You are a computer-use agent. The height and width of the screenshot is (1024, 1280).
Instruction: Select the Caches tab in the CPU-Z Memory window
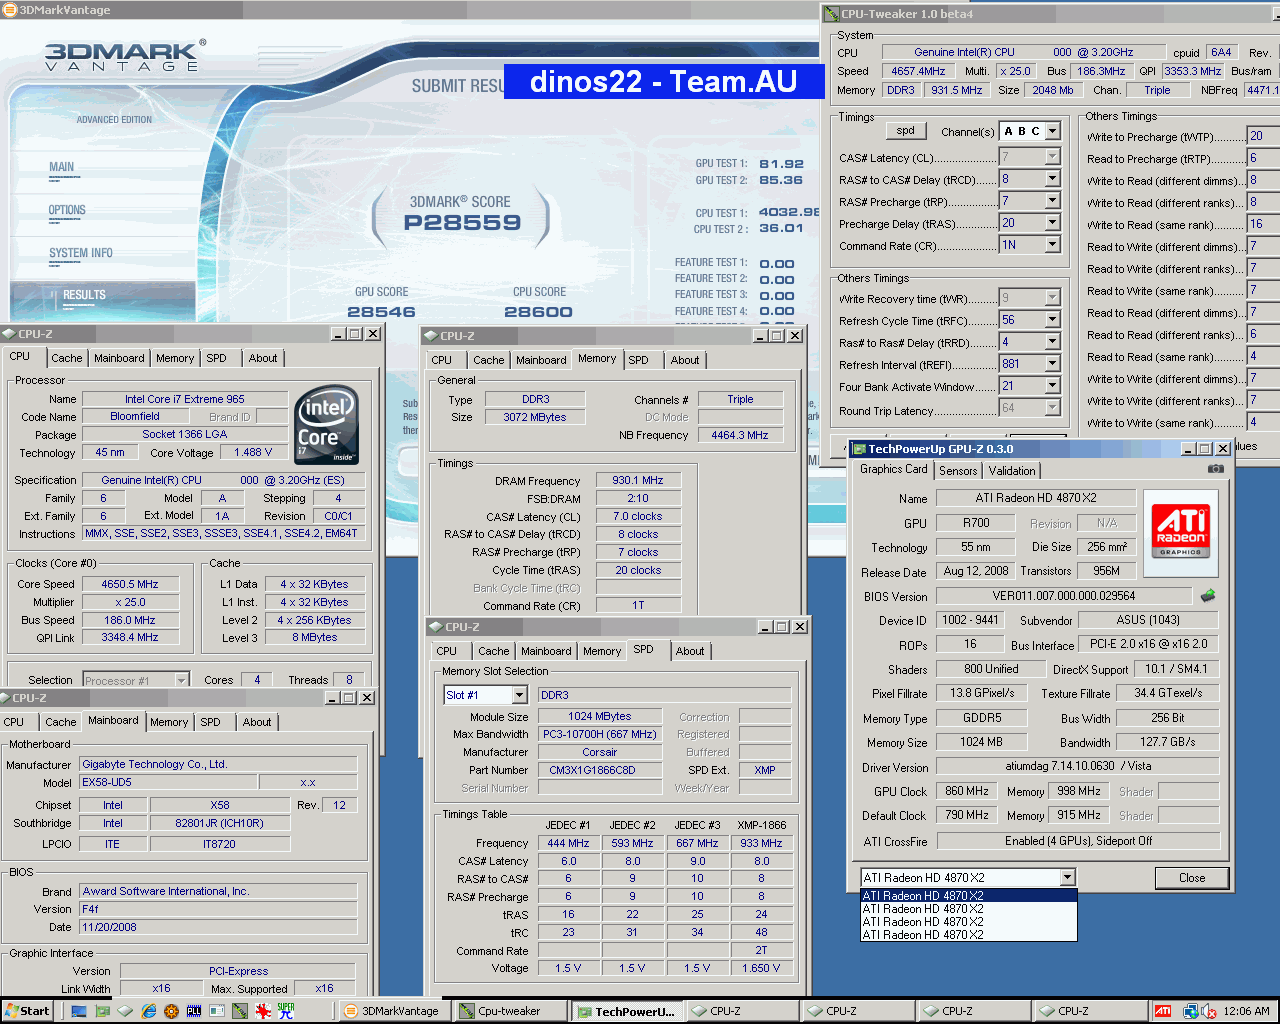click(489, 360)
